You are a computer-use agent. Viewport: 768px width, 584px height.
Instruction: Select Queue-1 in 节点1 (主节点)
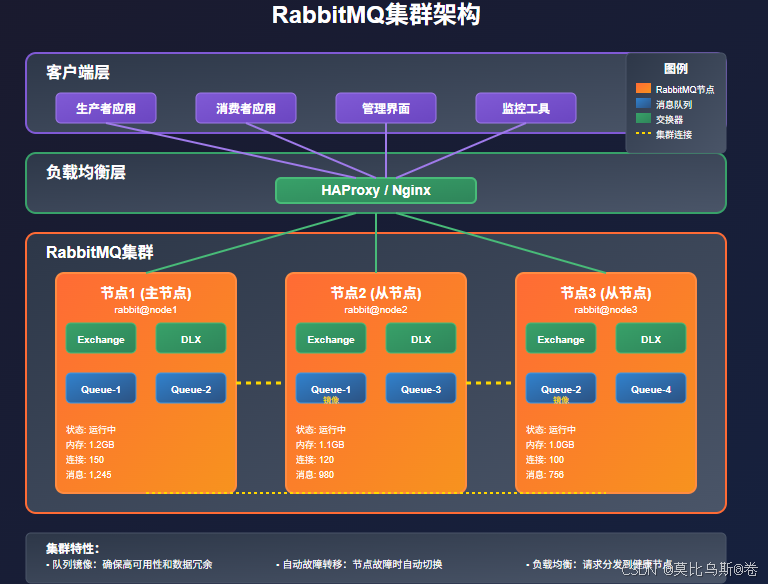(101, 389)
